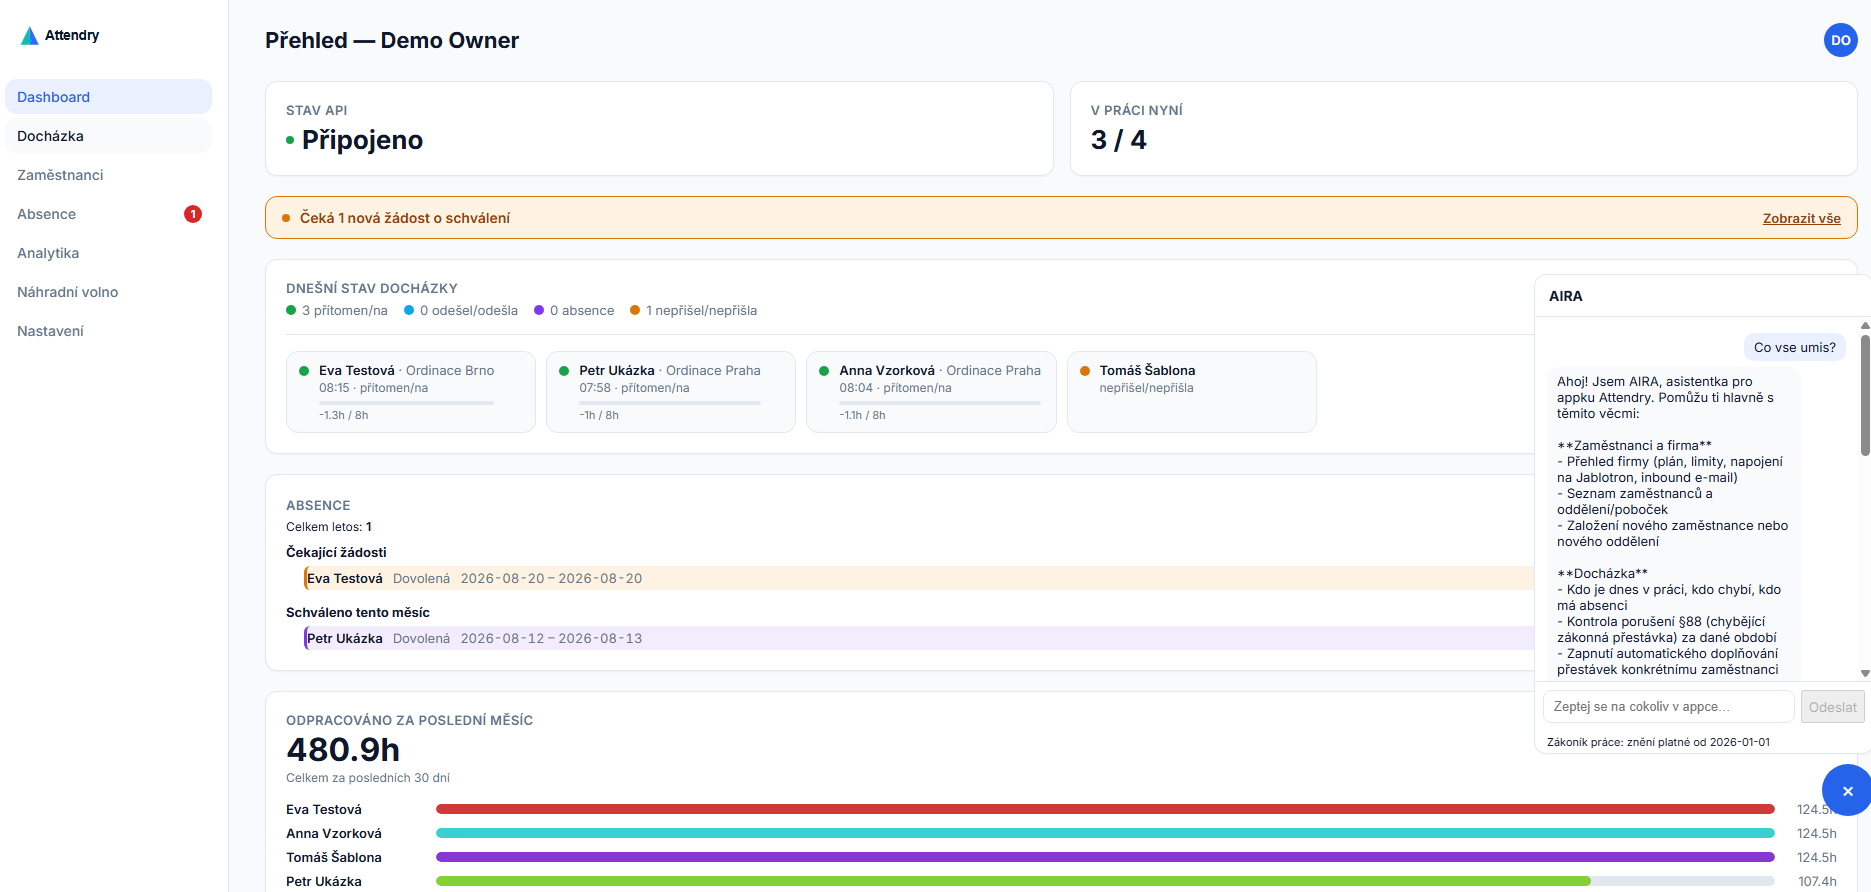
Task: Click the AIRA panel title
Action: (1566, 296)
